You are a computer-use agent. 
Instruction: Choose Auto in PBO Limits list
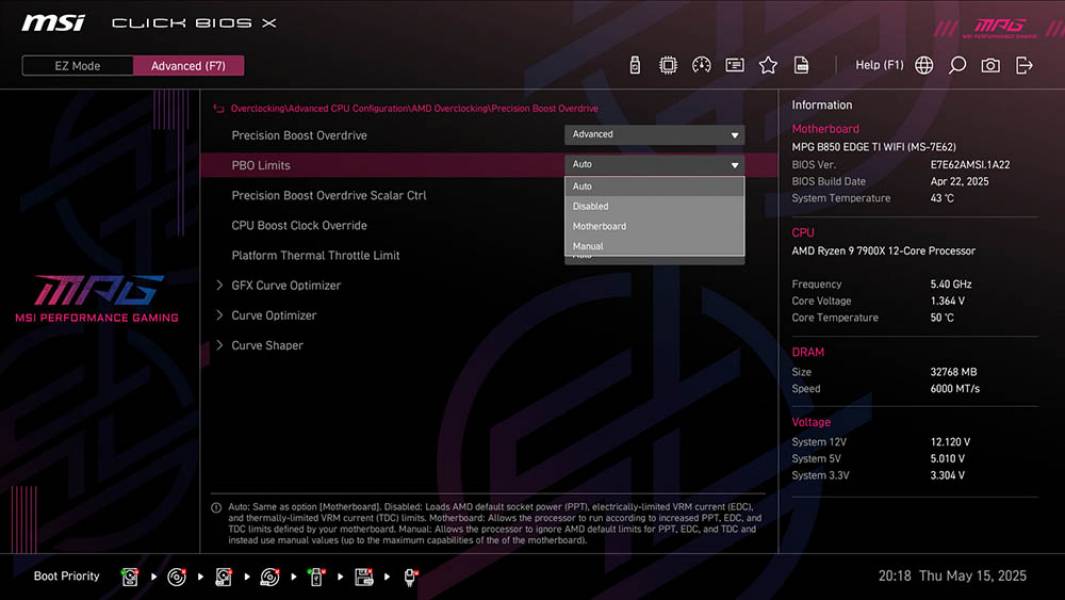point(654,186)
